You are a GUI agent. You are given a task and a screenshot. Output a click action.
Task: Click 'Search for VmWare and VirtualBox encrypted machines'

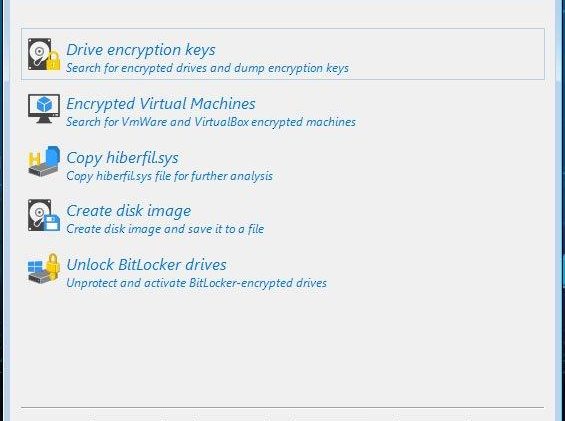tap(211, 122)
